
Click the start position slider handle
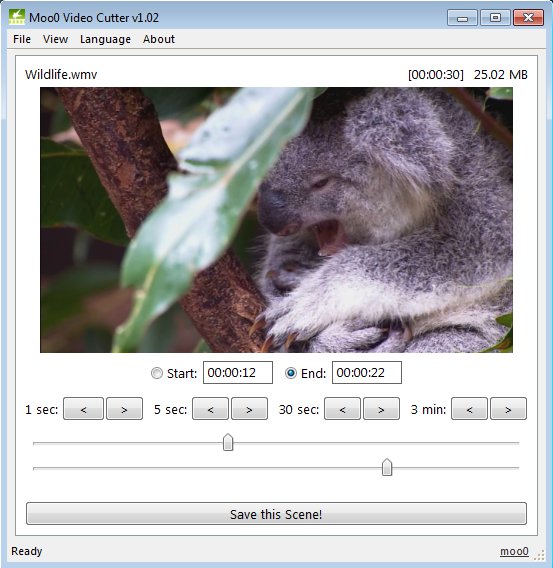228,442
